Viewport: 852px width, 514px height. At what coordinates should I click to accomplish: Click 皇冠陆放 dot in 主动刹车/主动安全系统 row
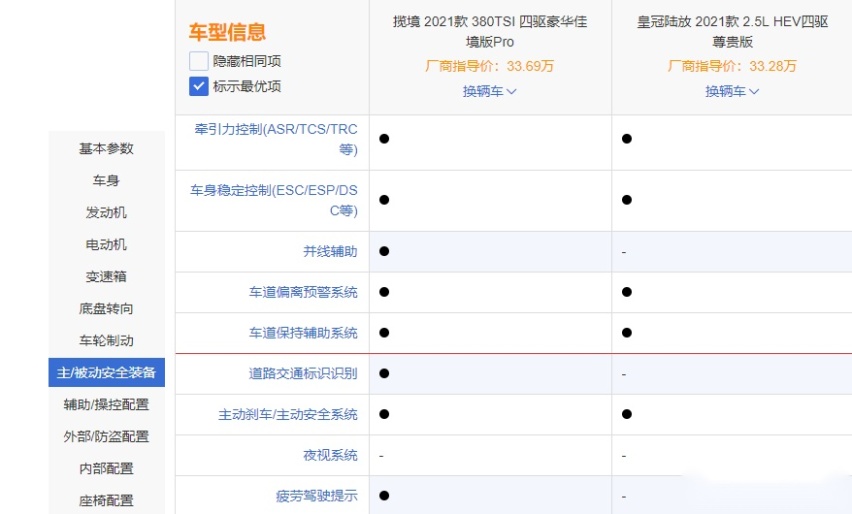click(x=627, y=414)
